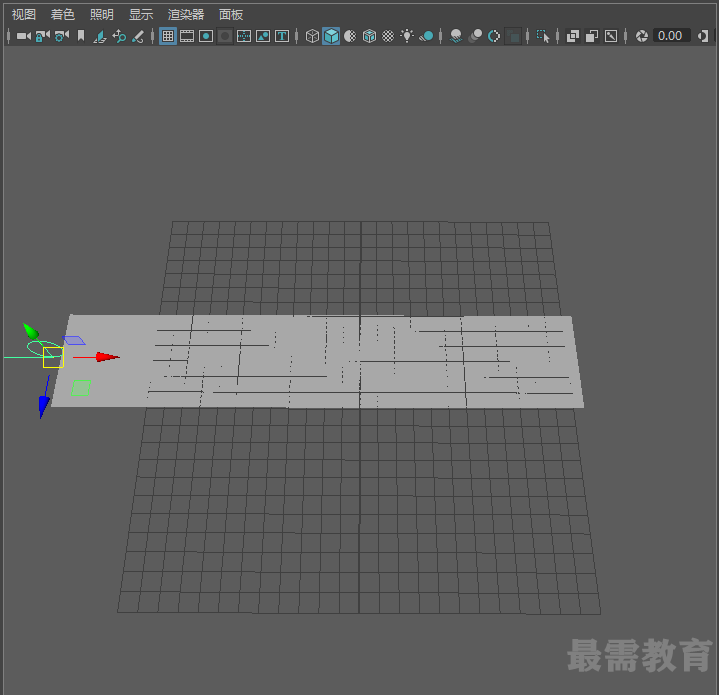Click the Isolate Select icon
Image resolution: width=719 pixels, height=695 pixels.
pos(543,36)
